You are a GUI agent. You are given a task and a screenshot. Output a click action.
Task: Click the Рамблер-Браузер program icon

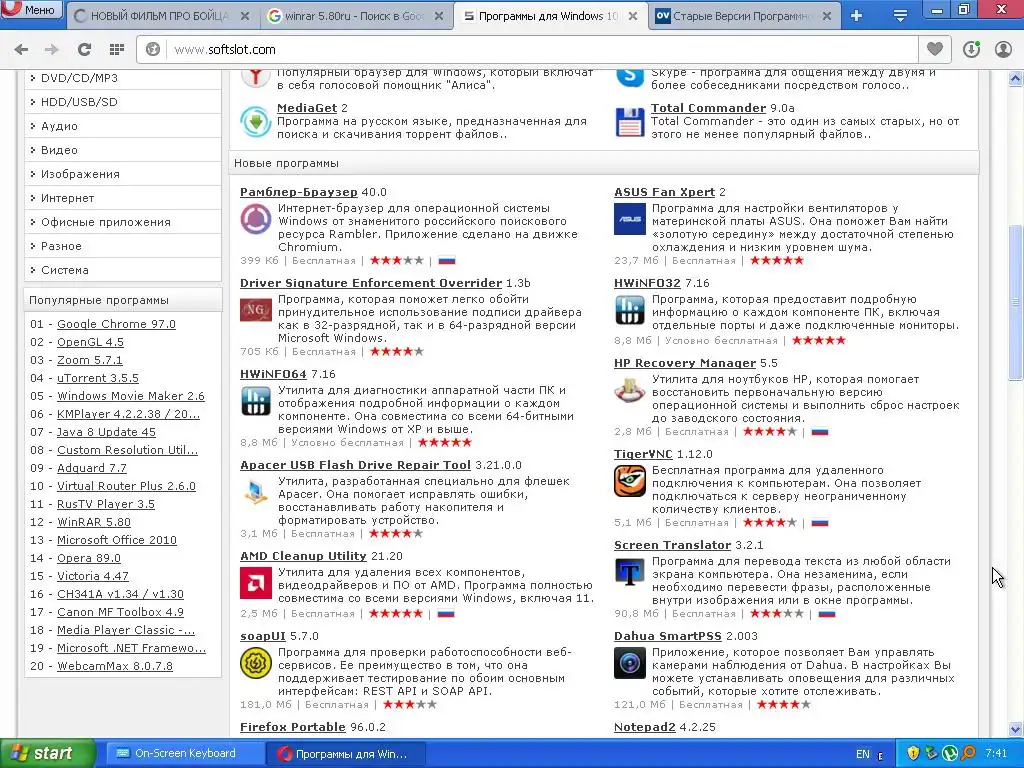tap(255, 219)
